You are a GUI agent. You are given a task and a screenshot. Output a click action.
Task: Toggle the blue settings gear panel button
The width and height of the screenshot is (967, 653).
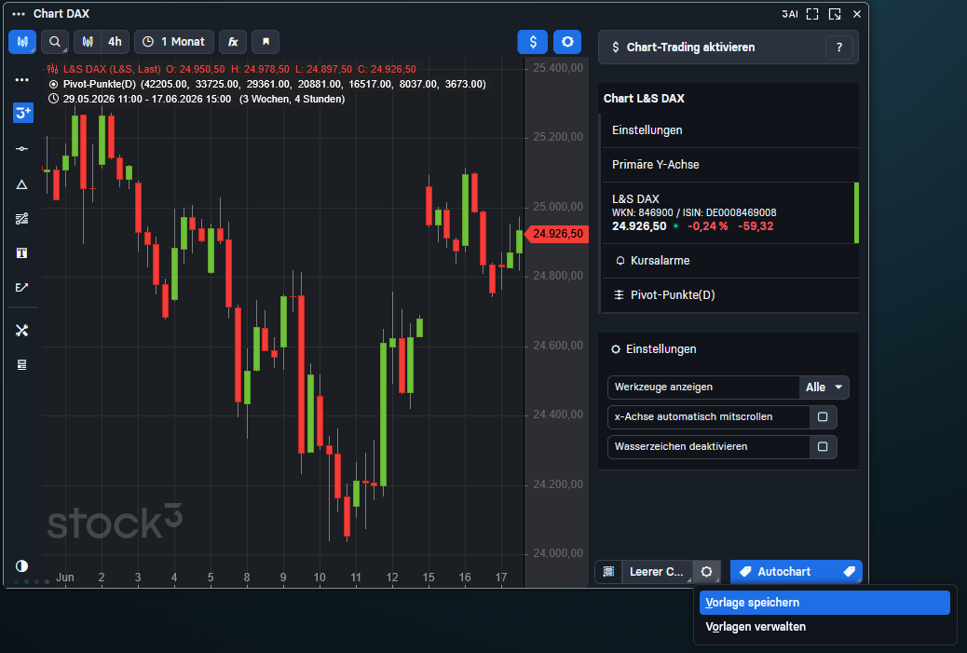(x=567, y=42)
